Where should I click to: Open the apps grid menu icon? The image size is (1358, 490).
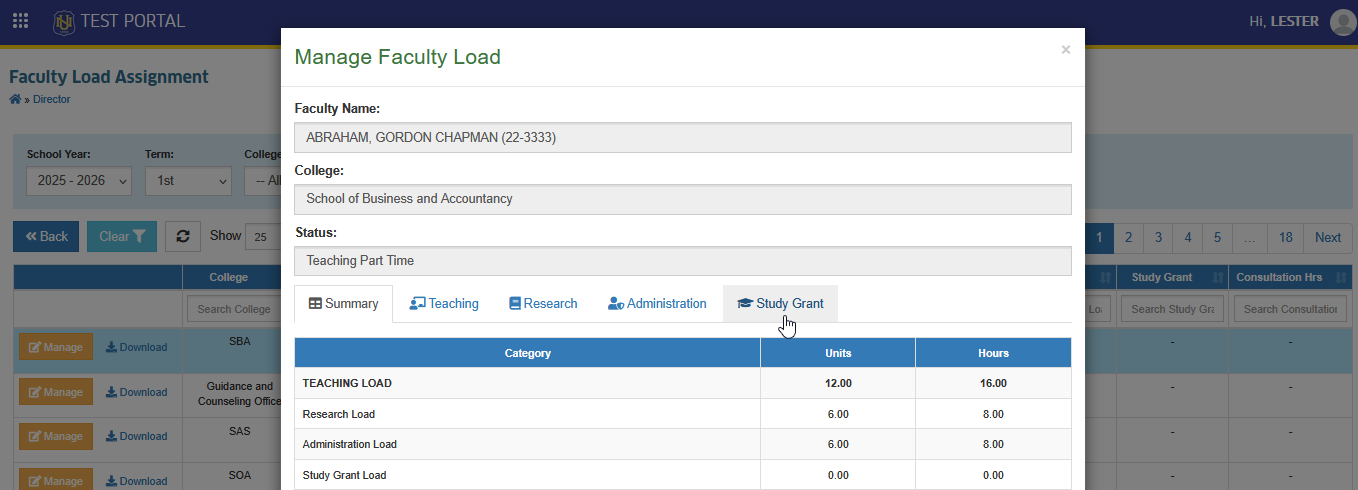point(20,21)
